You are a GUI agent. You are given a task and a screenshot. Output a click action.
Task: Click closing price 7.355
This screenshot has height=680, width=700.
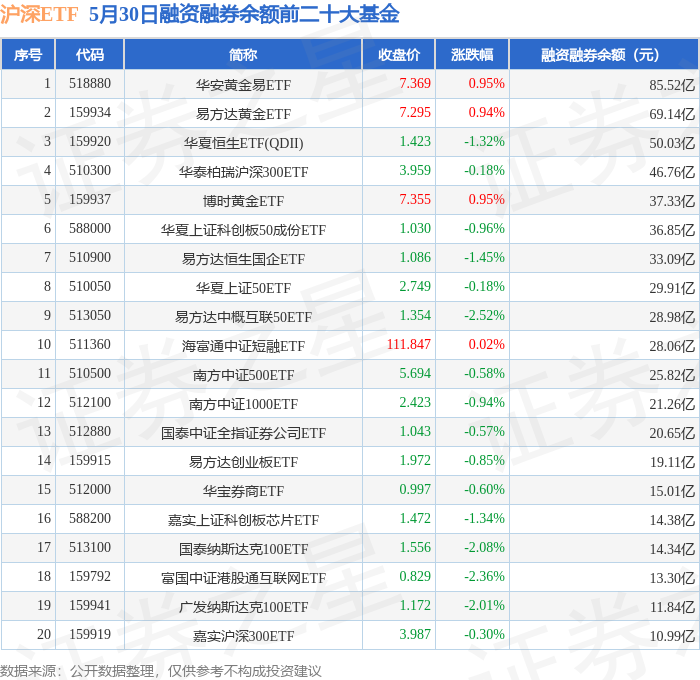pyautogui.click(x=415, y=200)
